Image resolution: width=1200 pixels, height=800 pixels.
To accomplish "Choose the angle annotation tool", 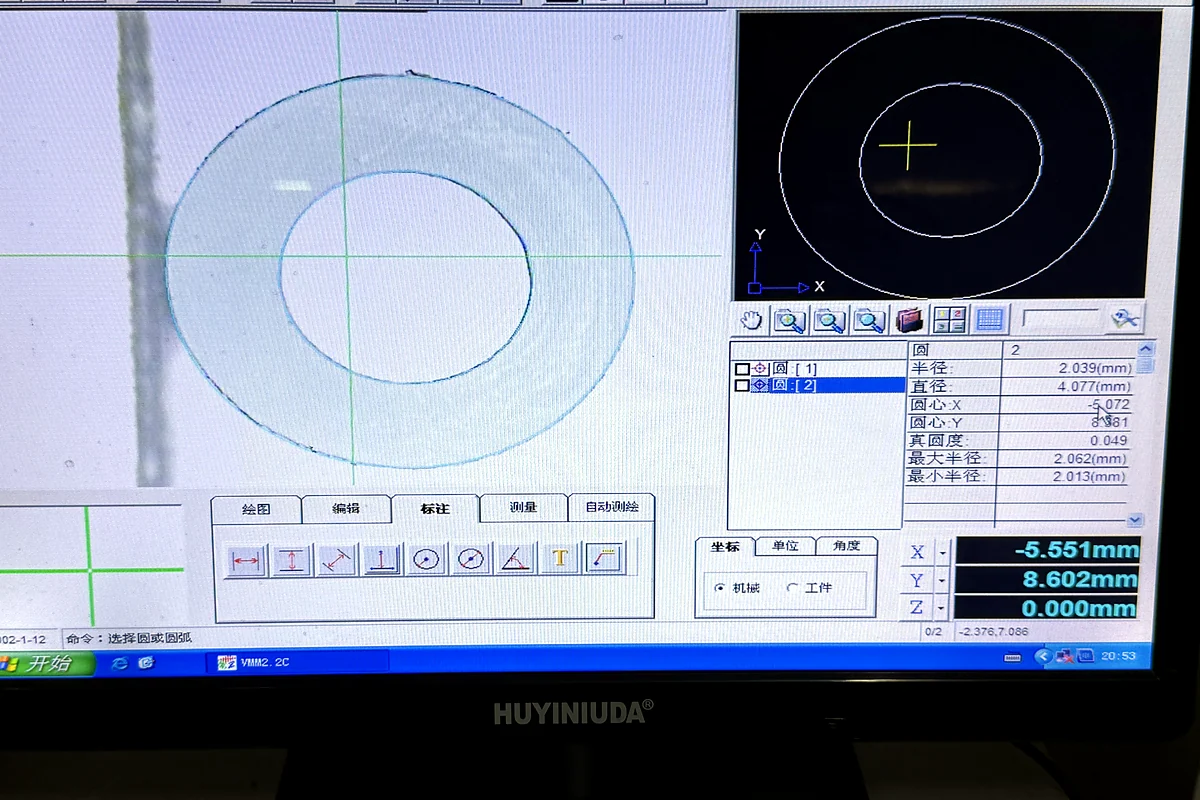I will [515, 559].
